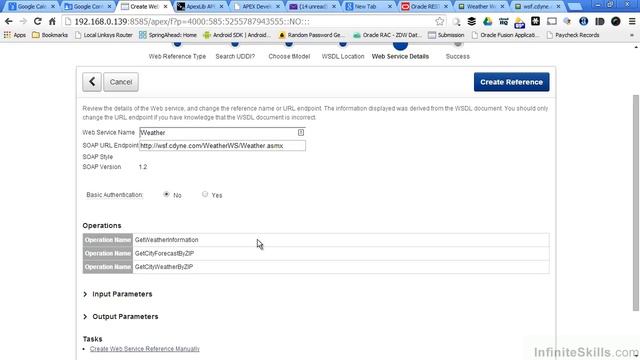Click the browser address bar
The image size is (640, 360).
(253, 22)
